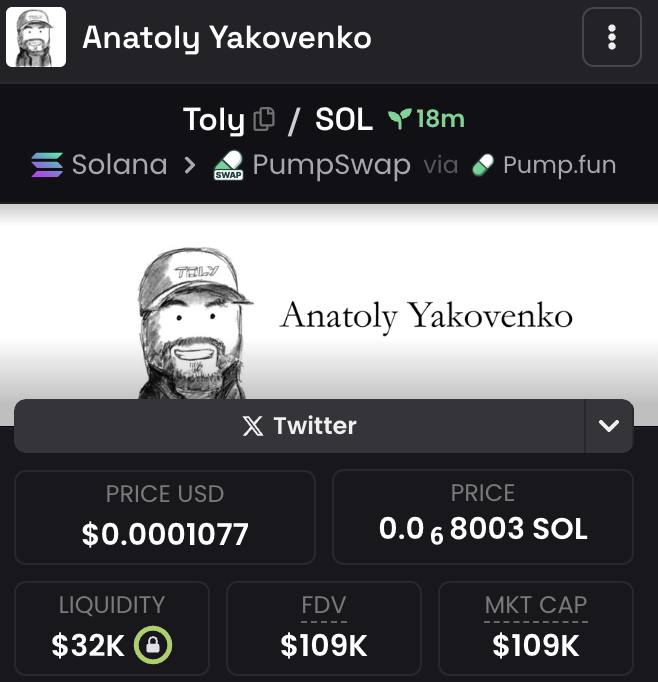Click the X logo on Twitter button

254,426
